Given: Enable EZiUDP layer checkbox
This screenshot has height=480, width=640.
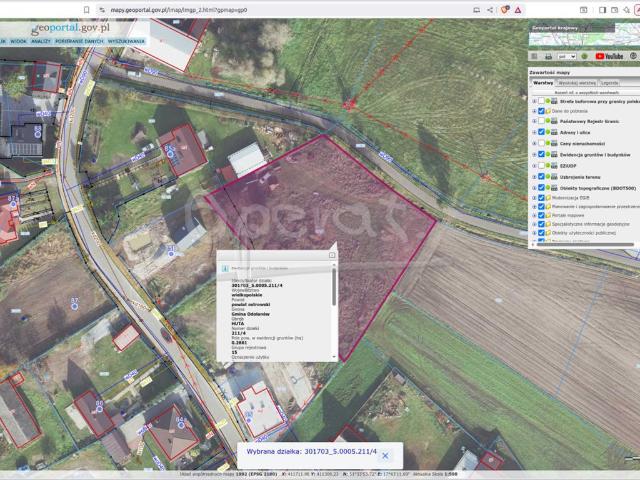Looking at the screenshot, I should tap(541, 166).
